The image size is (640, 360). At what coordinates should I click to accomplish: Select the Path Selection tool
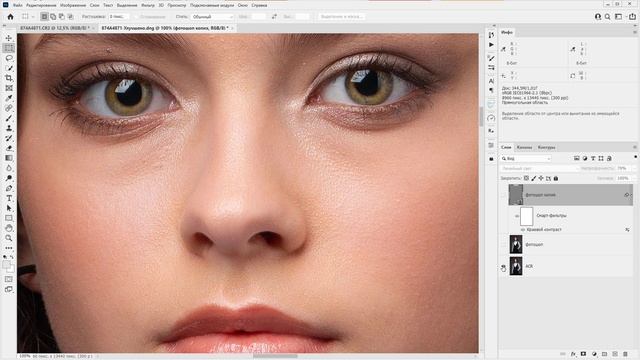pyautogui.click(x=9, y=208)
